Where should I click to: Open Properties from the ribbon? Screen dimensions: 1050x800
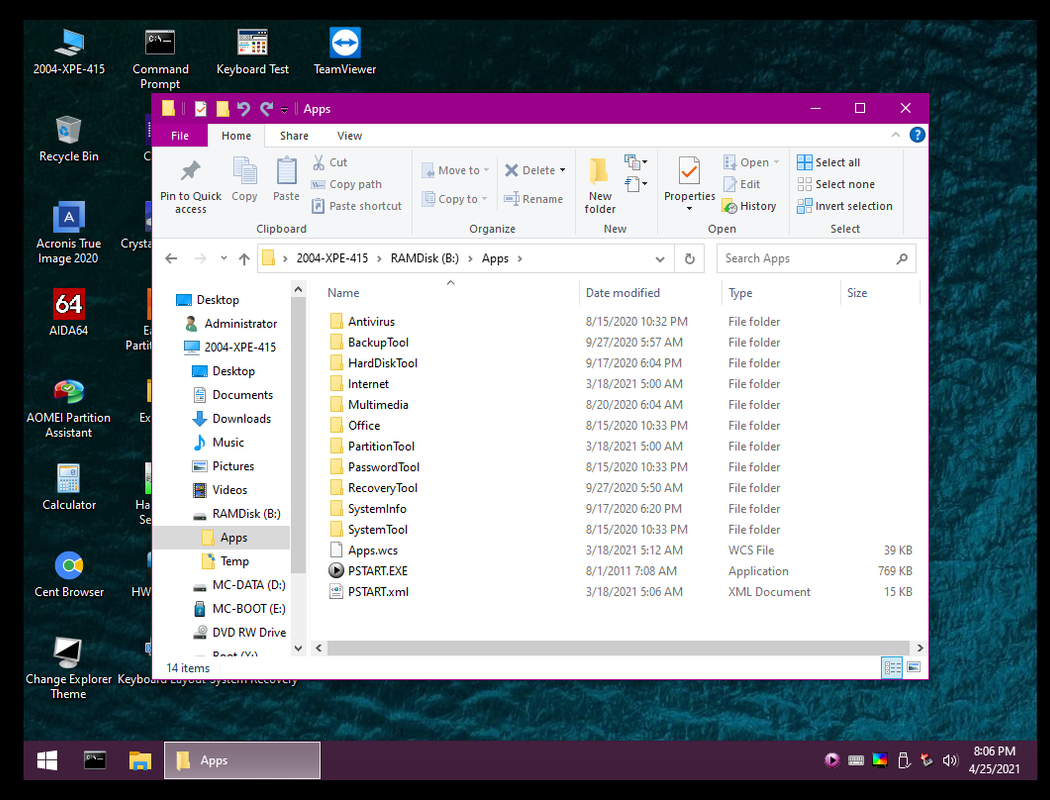(x=689, y=184)
